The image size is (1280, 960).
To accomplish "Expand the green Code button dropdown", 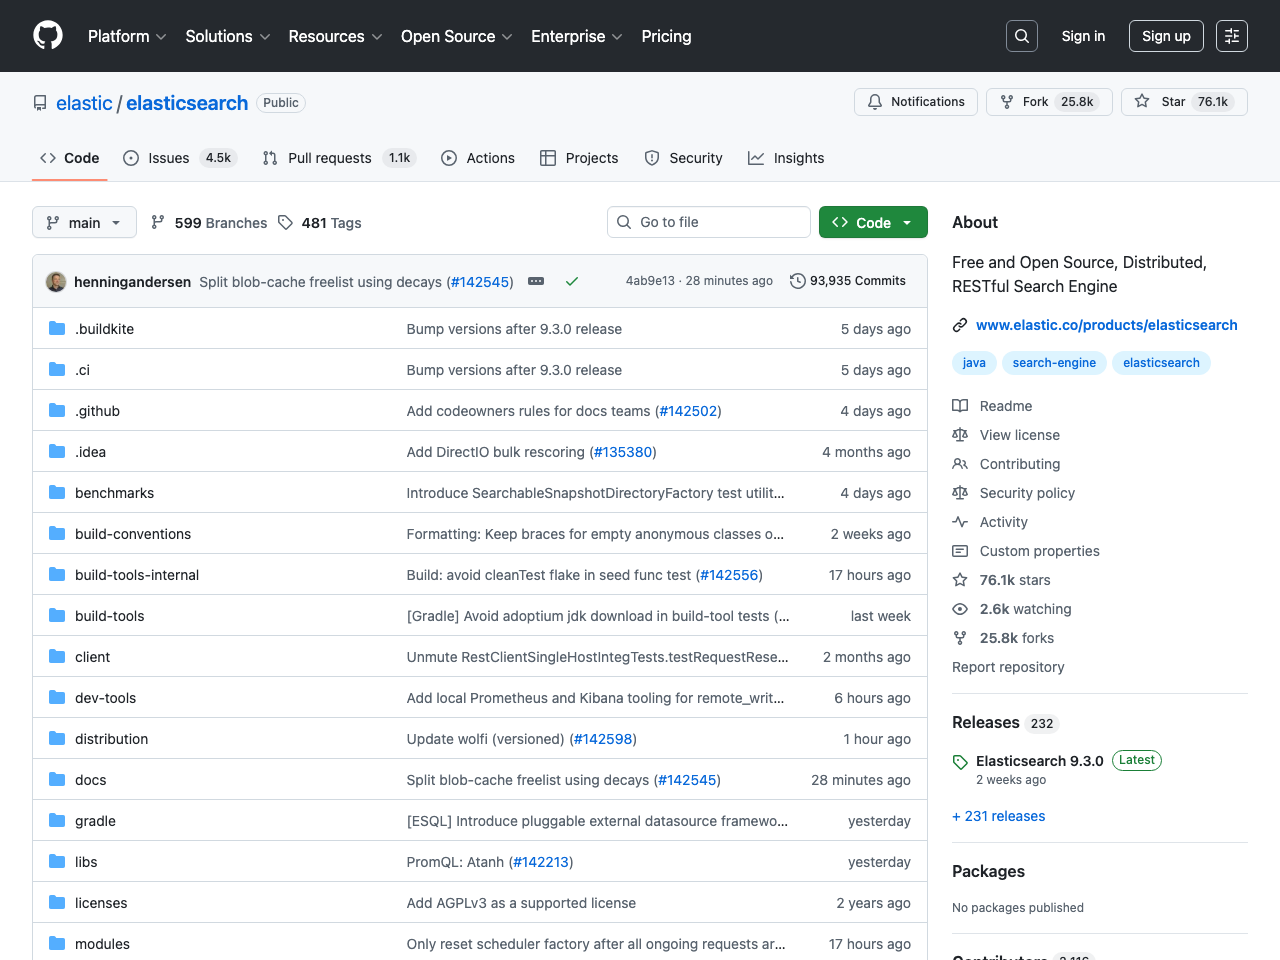I will [x=905, y=222].
